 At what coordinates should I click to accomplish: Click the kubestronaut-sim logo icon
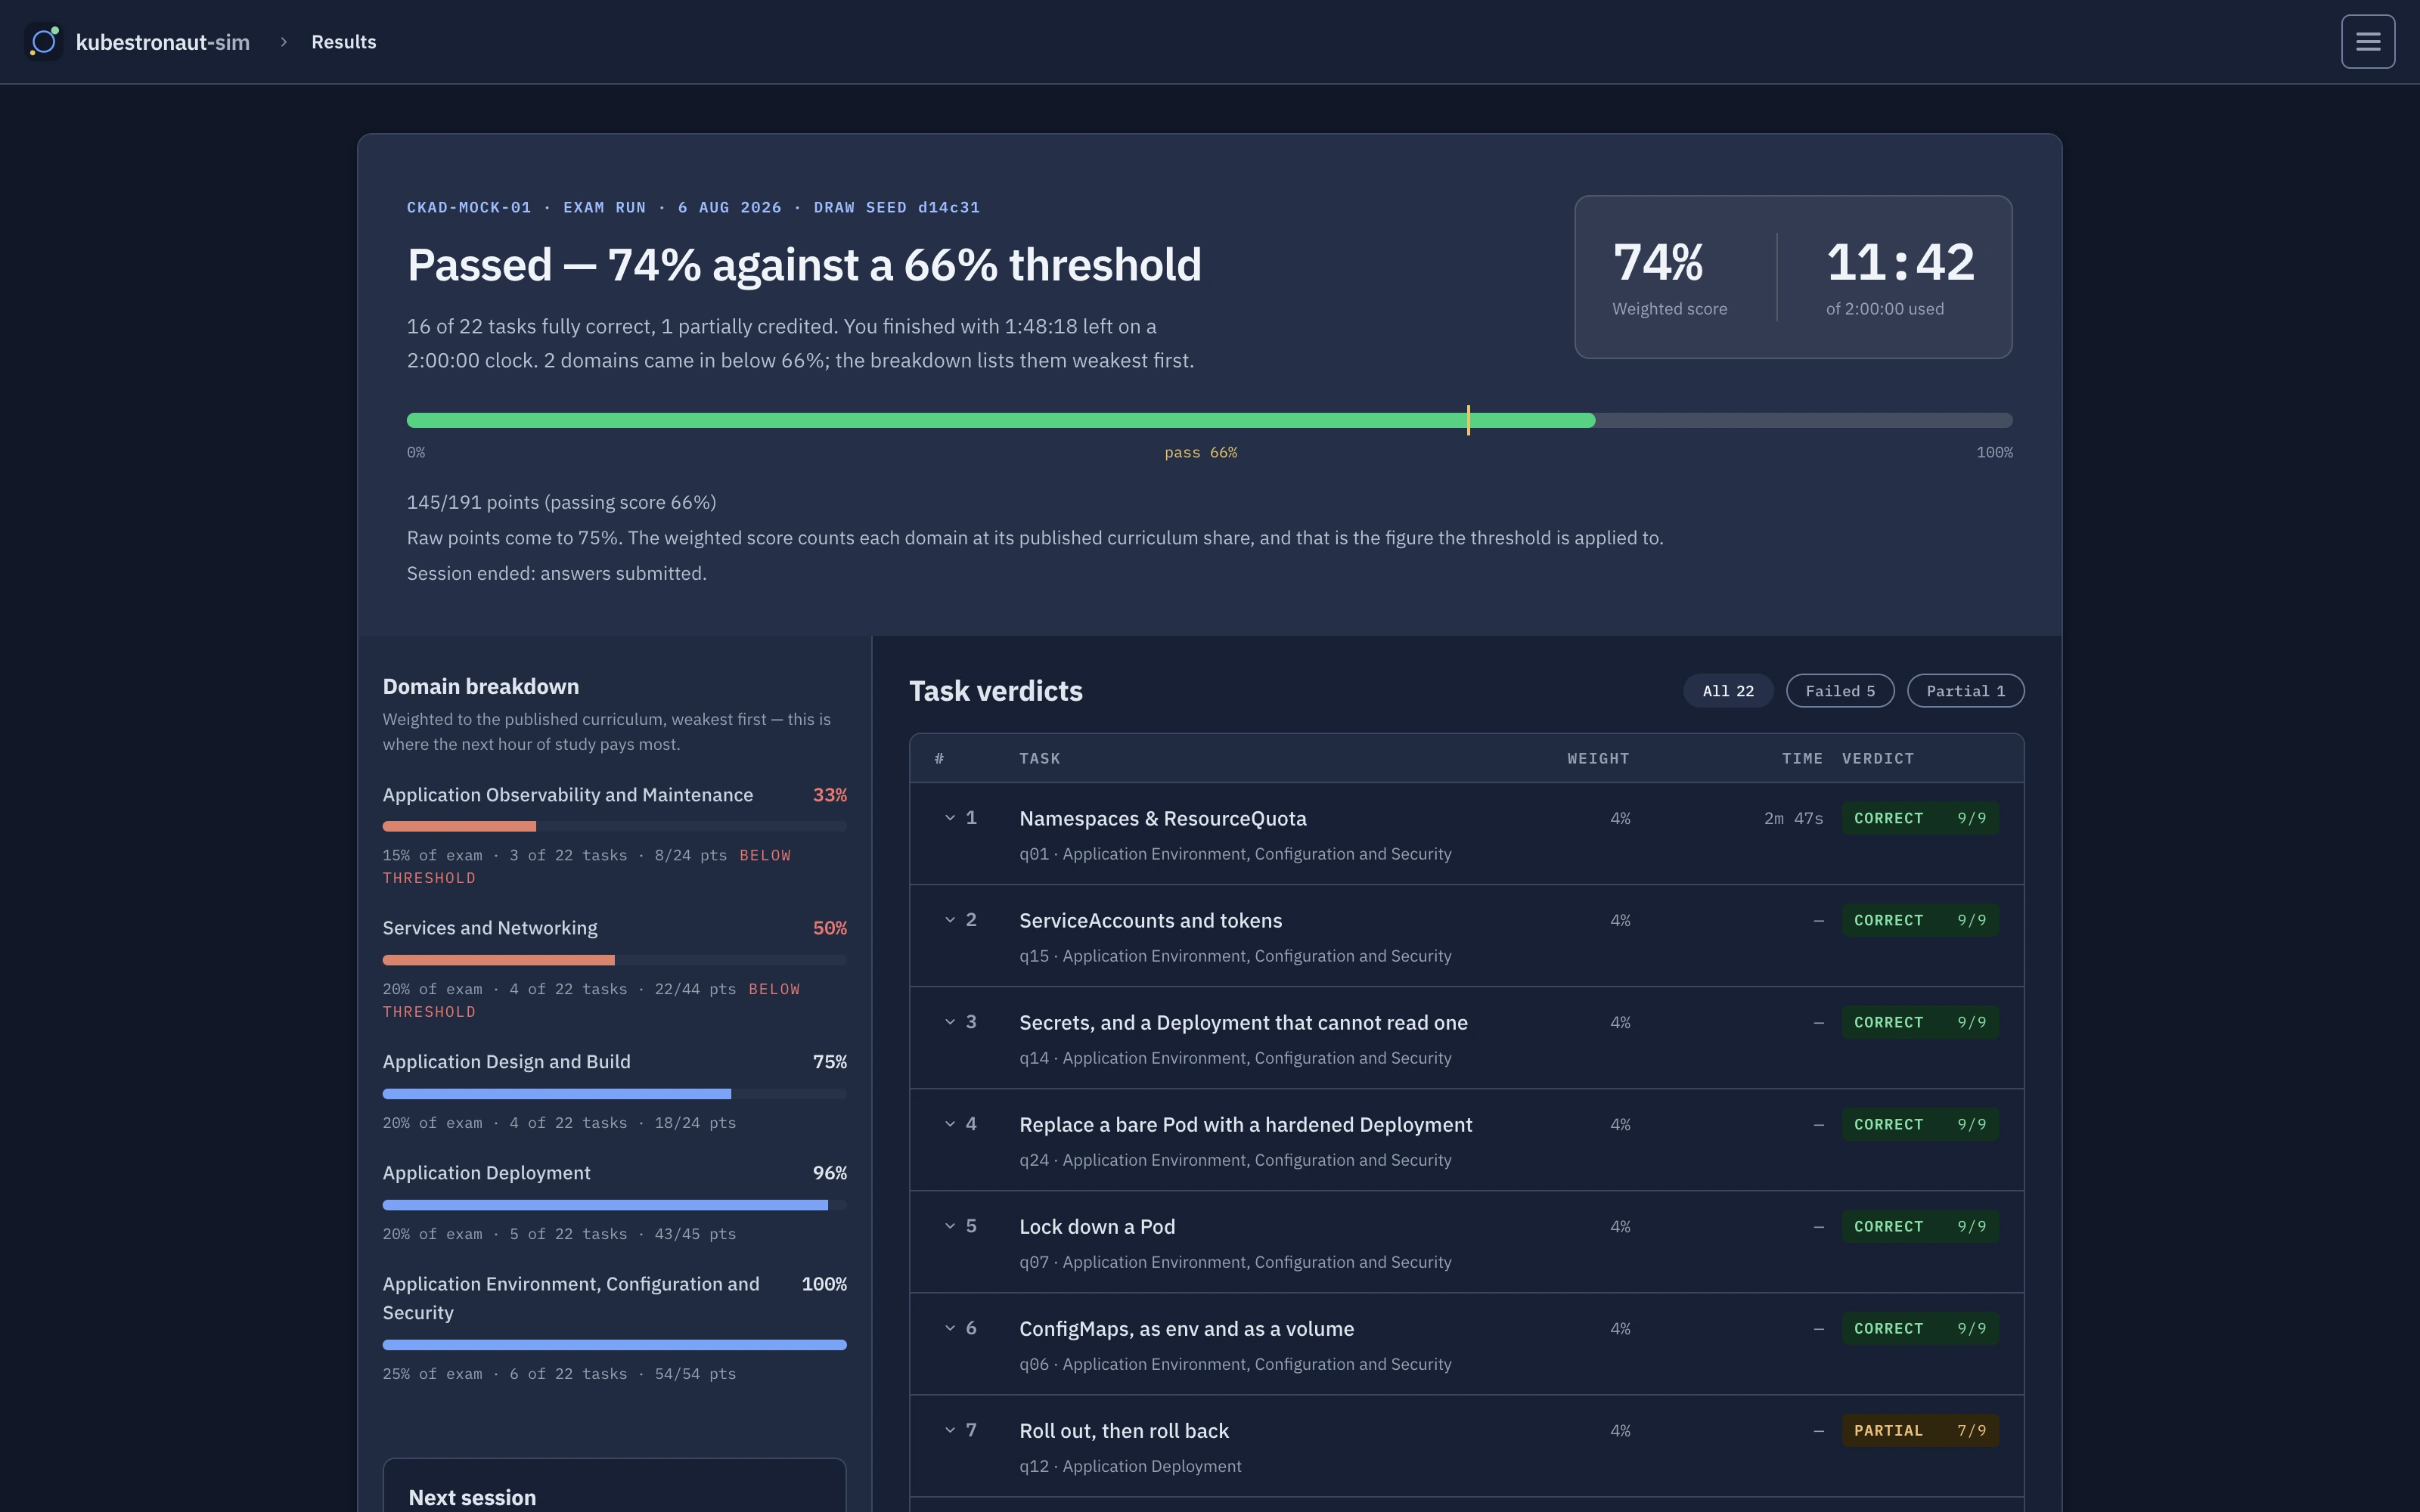(44, 42)
